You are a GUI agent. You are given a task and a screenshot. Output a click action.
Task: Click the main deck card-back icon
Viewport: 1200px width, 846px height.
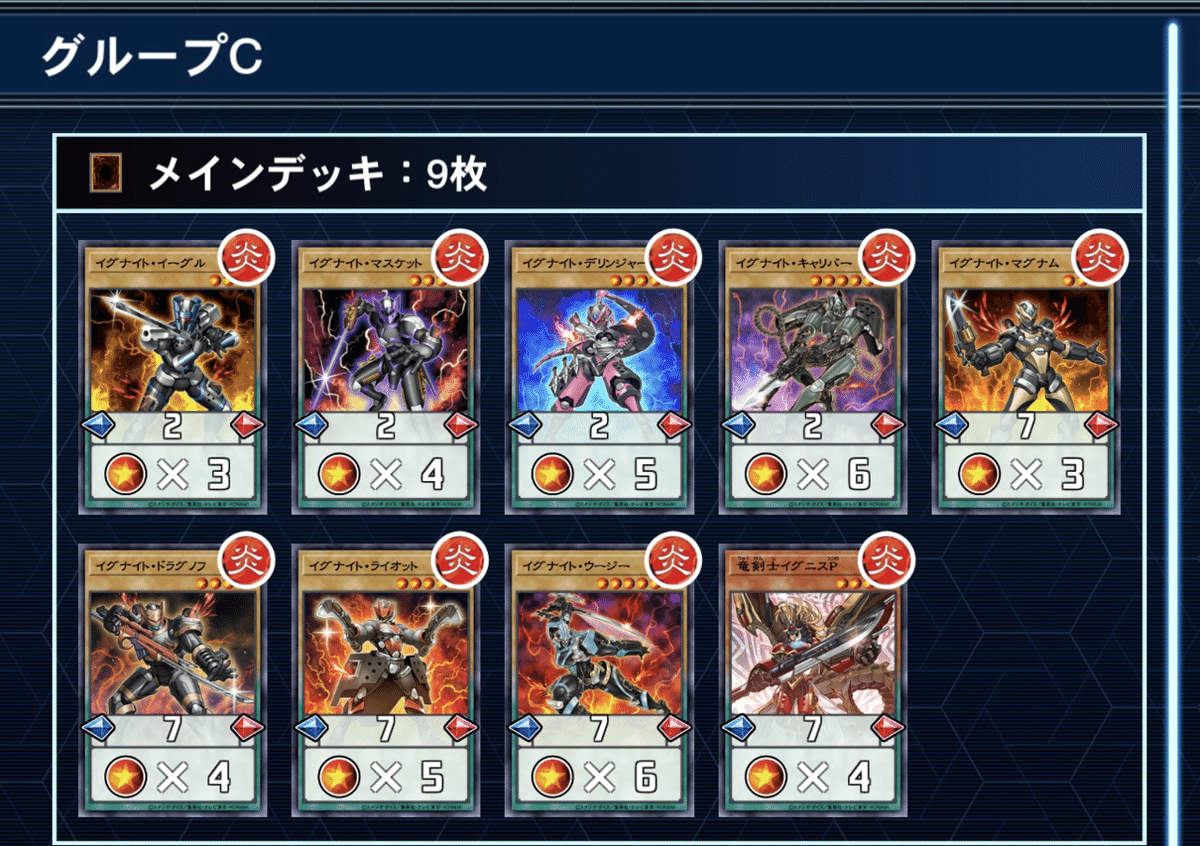tap(105, 175)
